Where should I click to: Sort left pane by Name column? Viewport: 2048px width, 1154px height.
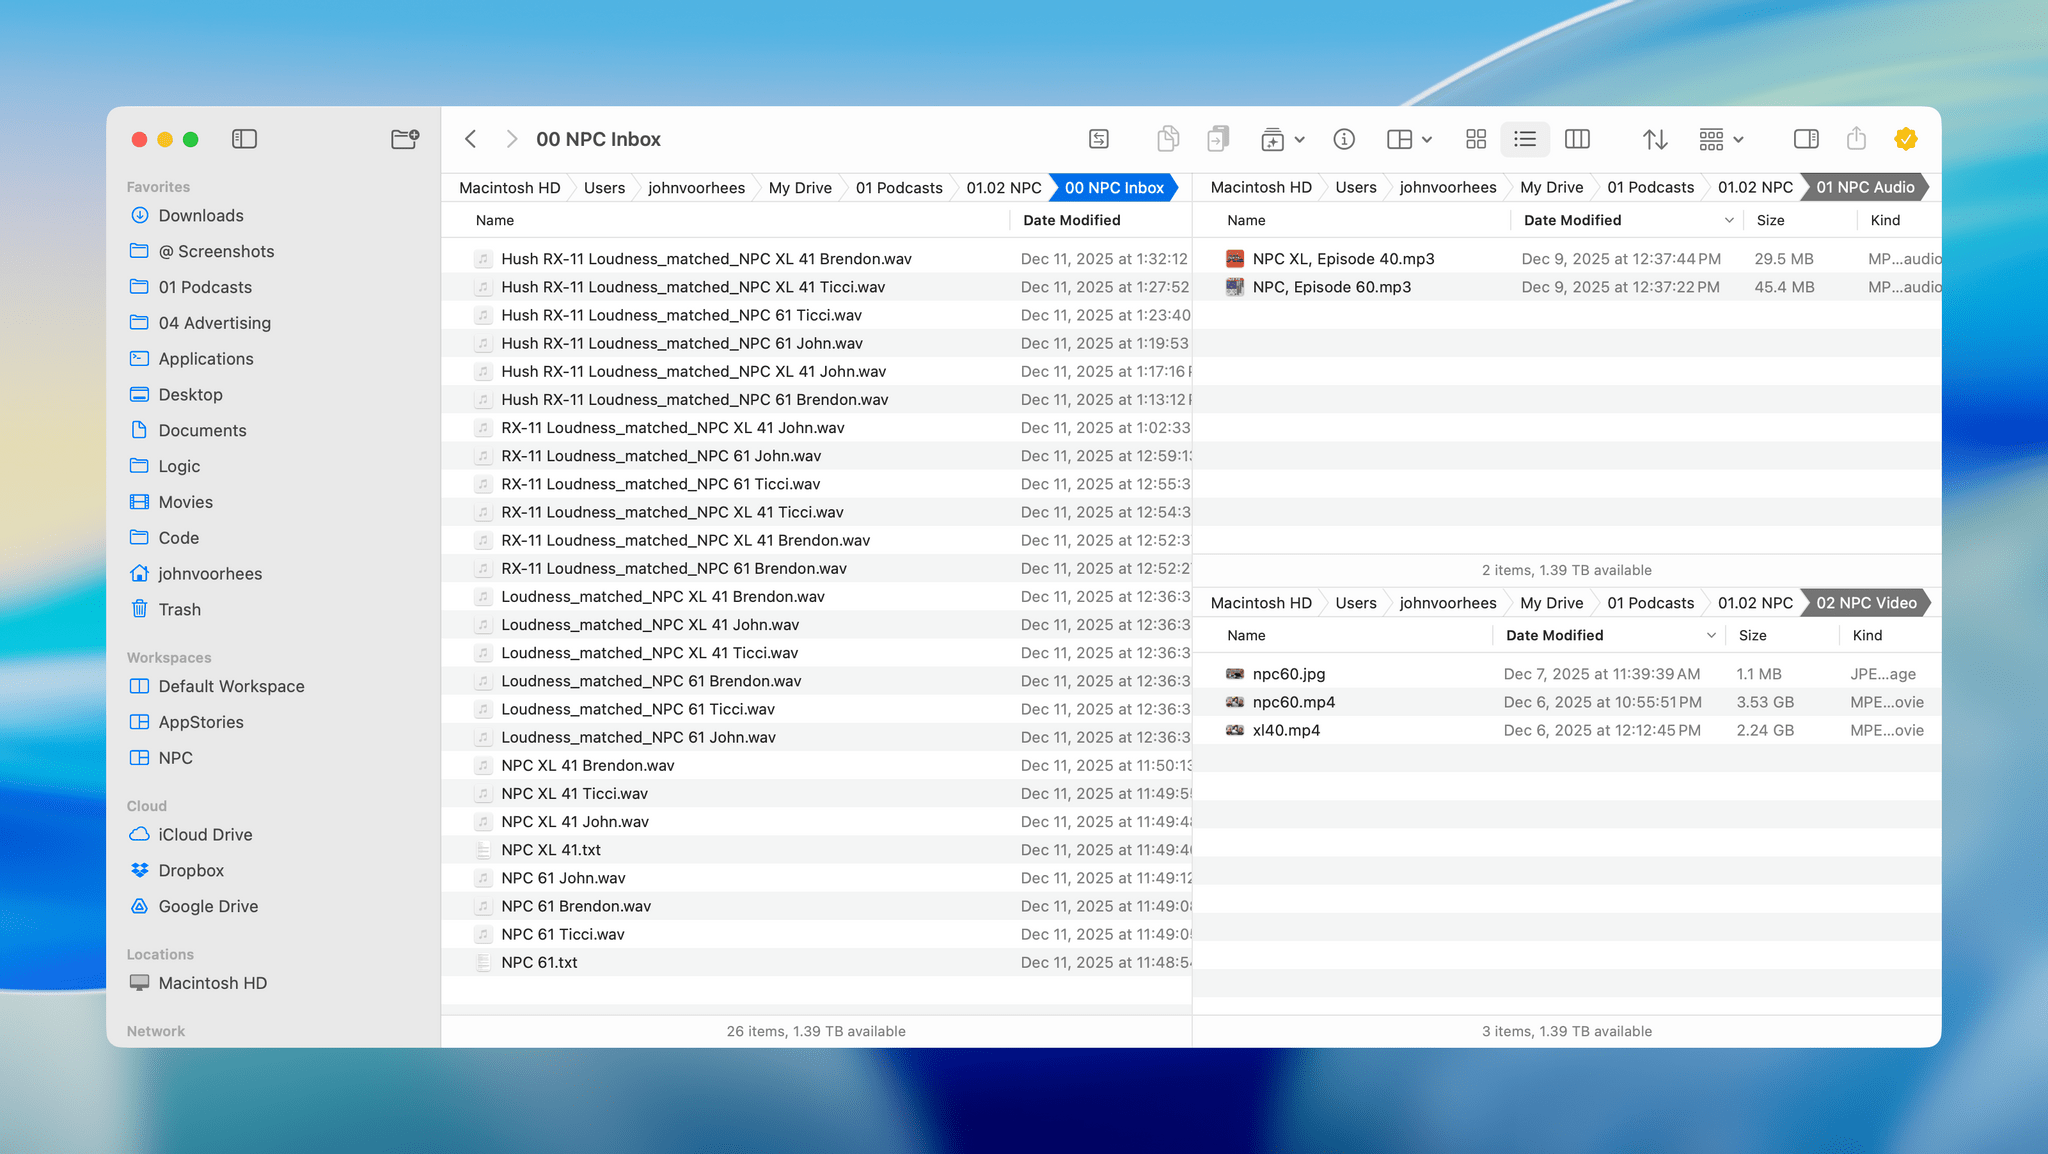point(495,220)
